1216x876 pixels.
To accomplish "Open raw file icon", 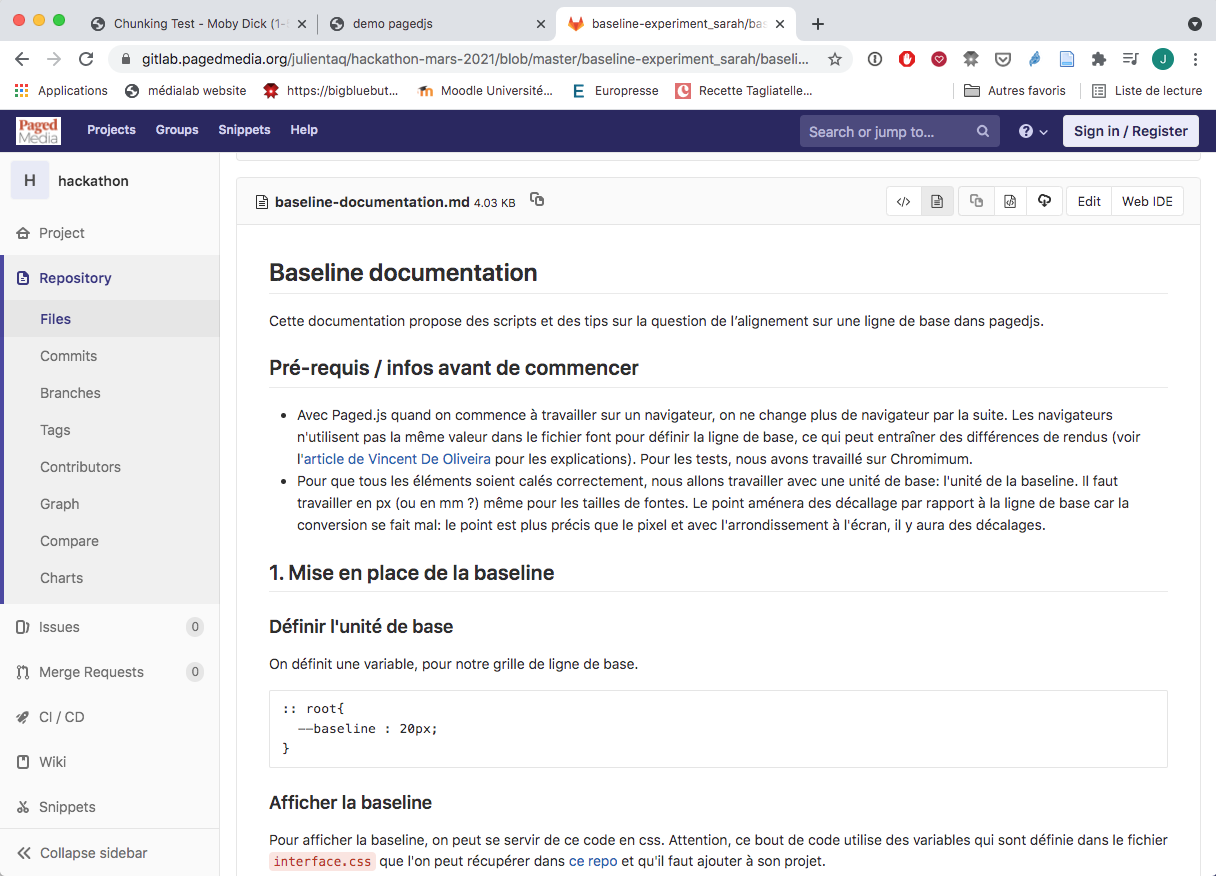I will (1010, 202).
